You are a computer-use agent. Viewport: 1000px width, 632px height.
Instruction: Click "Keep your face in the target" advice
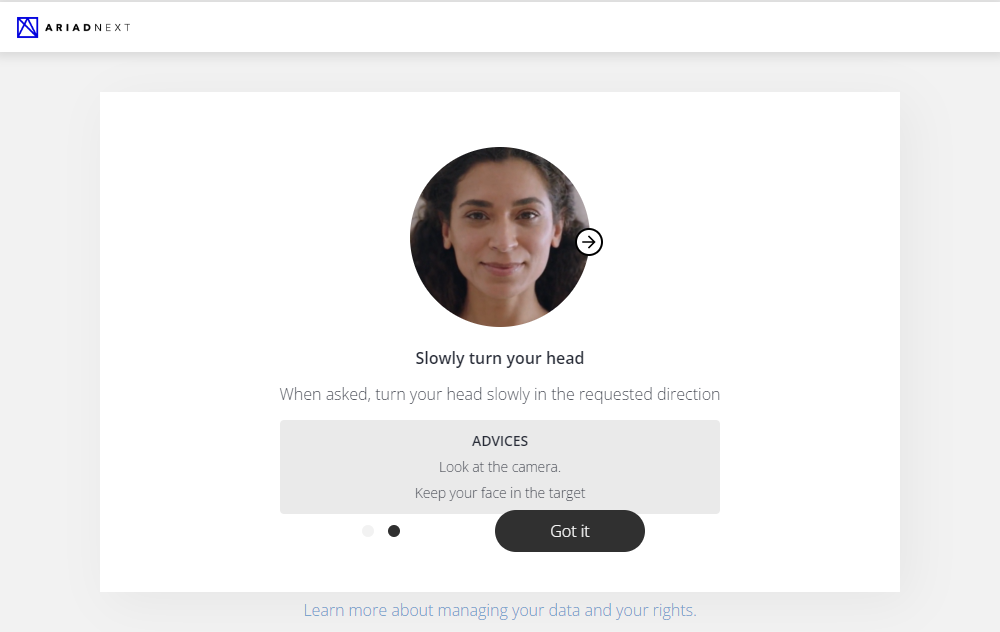click(x=500, y=493)
